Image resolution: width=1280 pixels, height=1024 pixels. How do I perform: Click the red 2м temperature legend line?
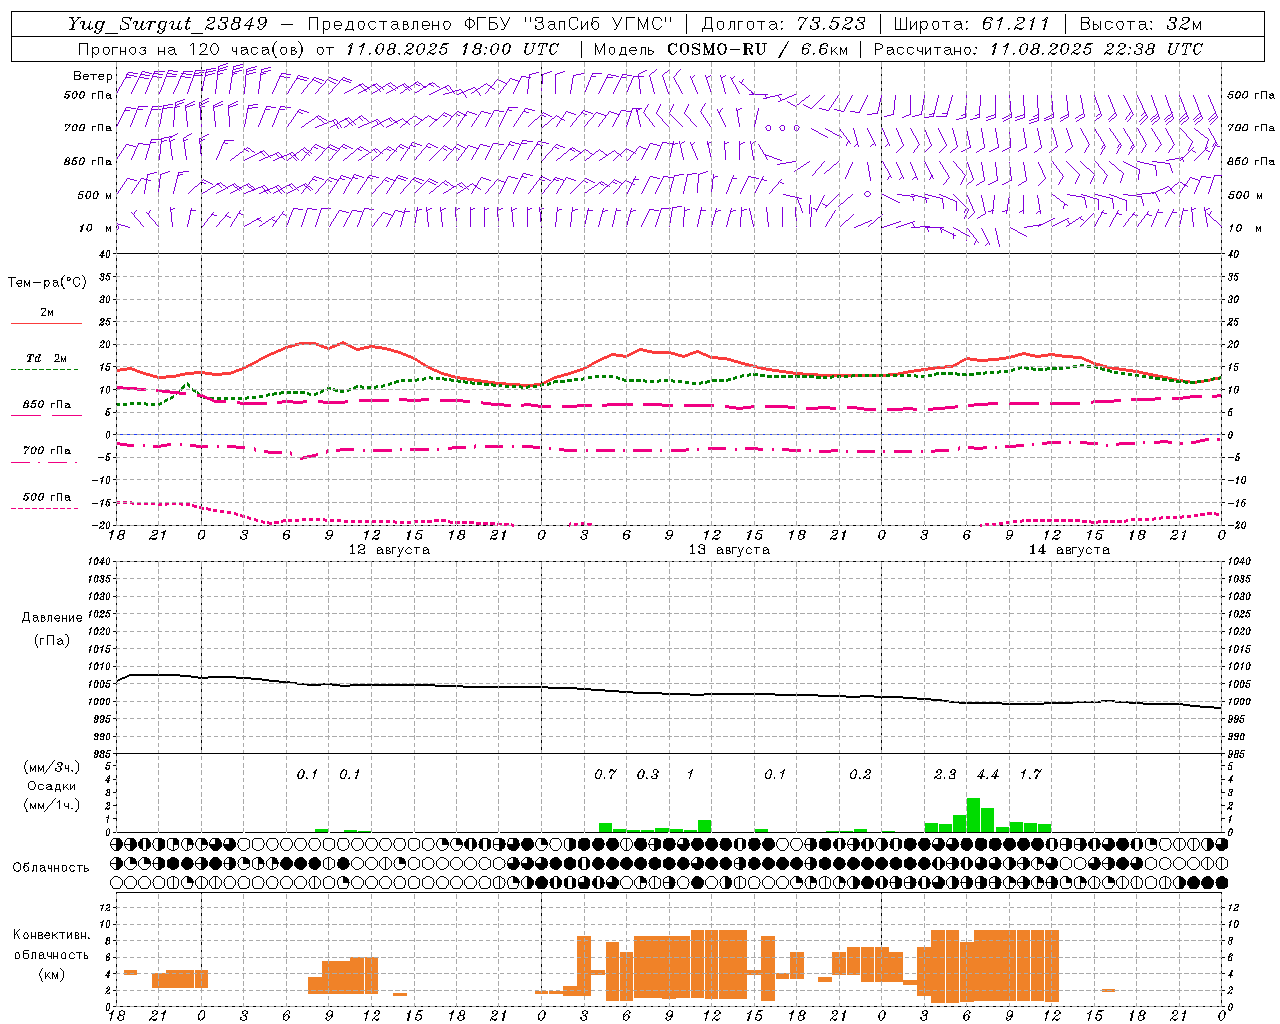(46, 323)
